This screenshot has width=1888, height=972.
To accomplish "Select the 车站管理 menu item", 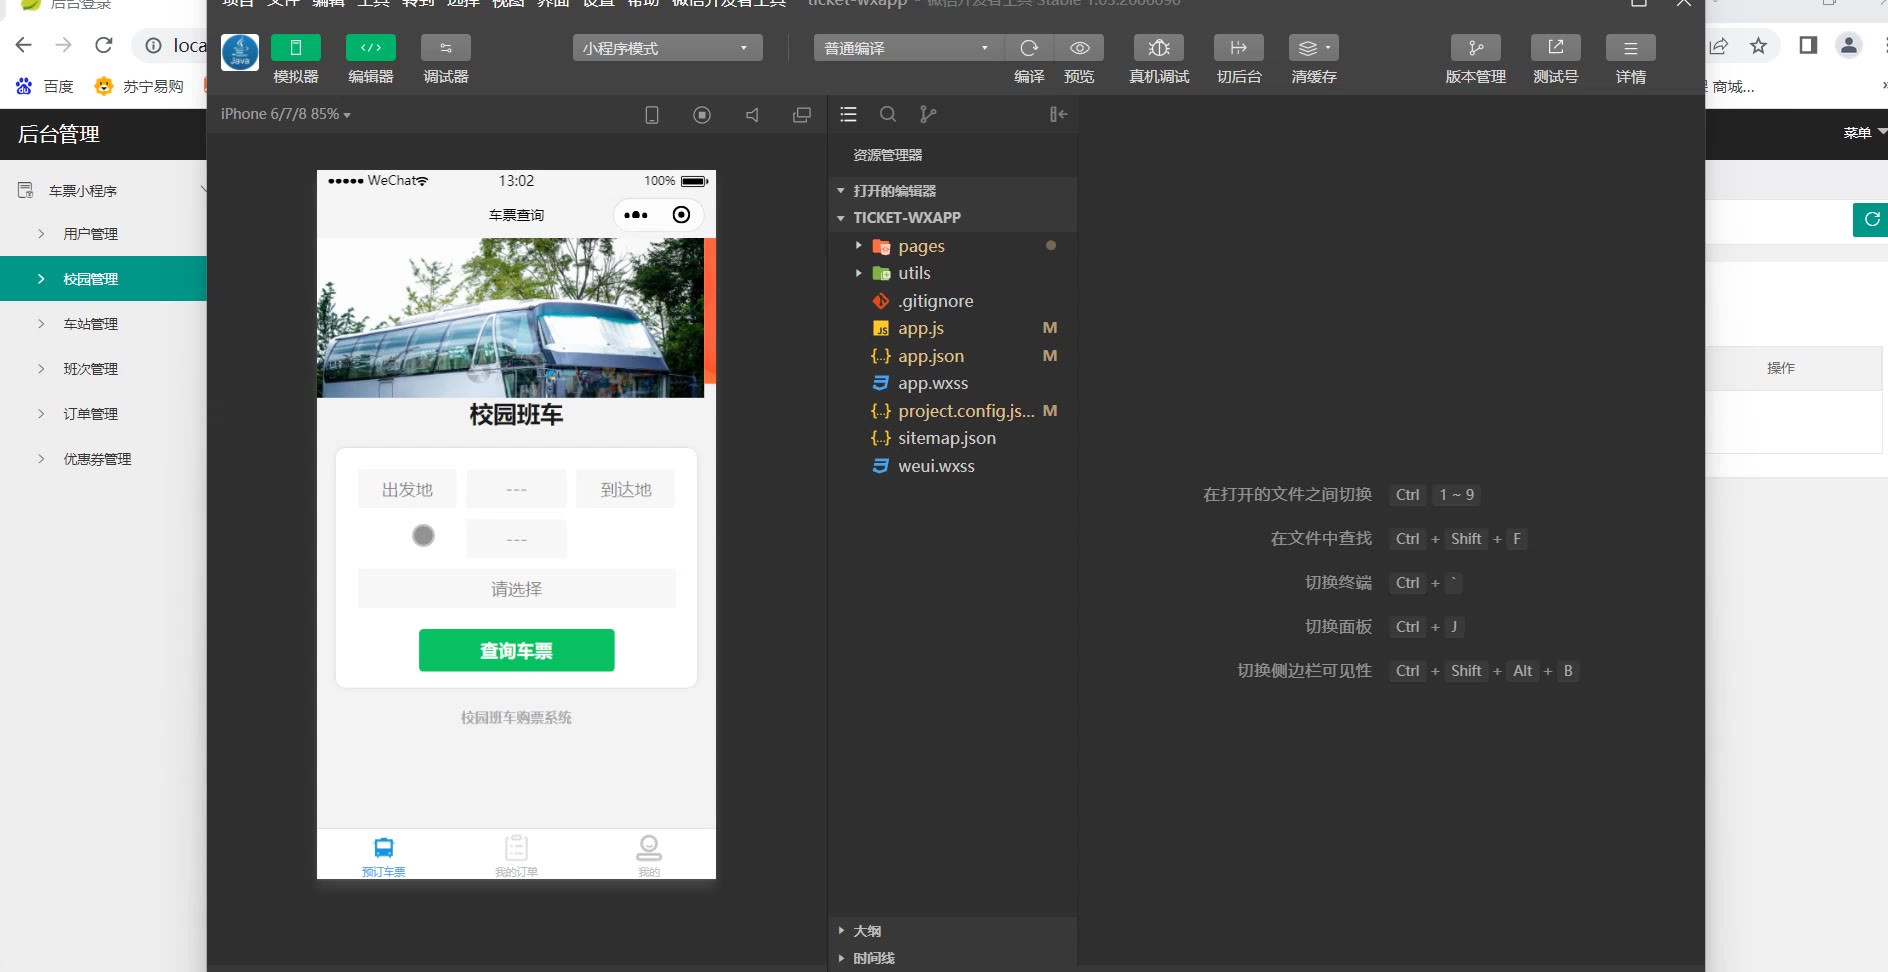I will point(91,324).
